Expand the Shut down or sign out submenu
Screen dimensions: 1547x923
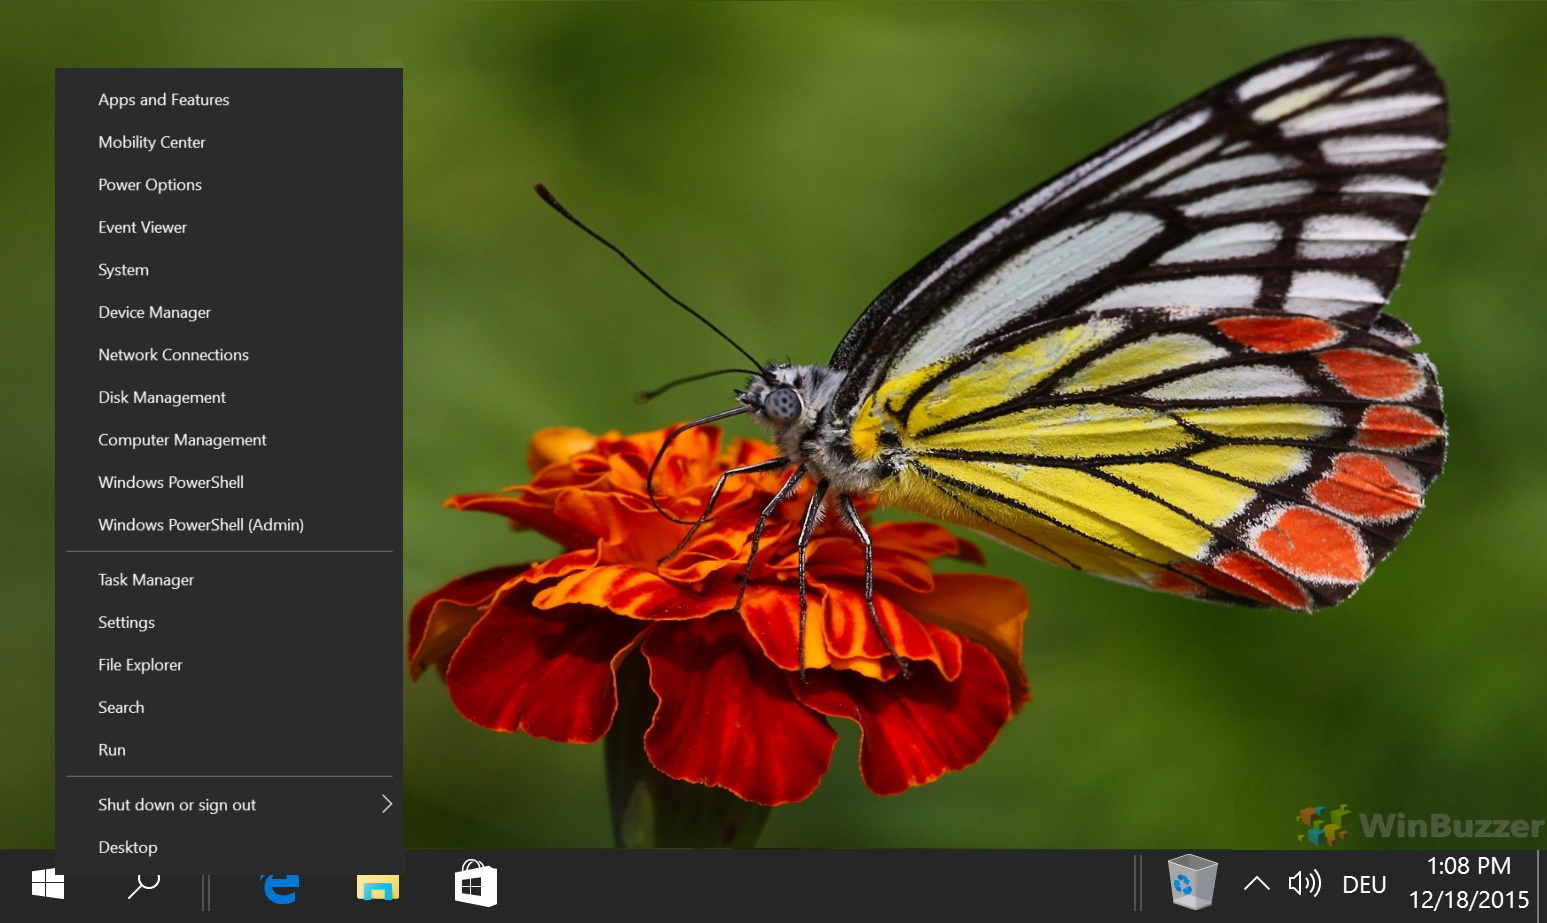177,804
